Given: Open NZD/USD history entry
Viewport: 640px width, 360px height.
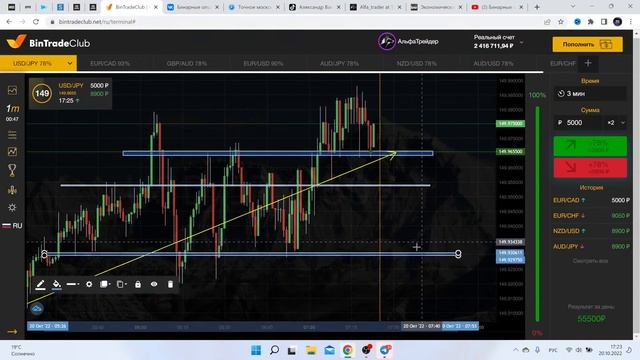Looking at the screenshot, I should [591, 231].
